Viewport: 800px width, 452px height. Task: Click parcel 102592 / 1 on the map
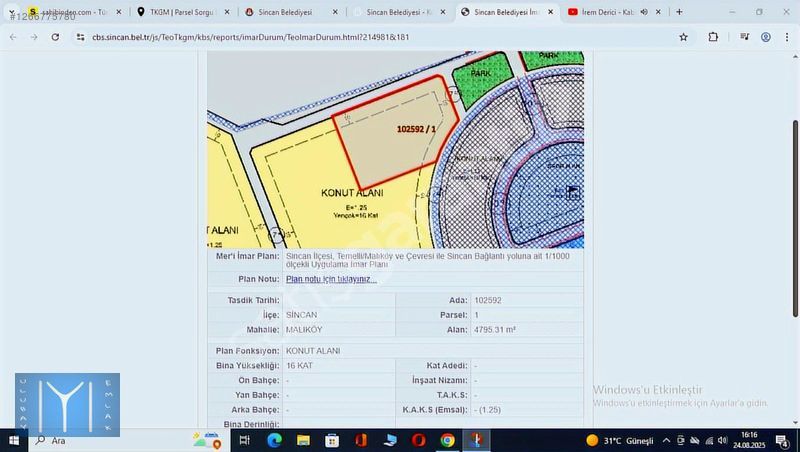[x=390, y=135]
